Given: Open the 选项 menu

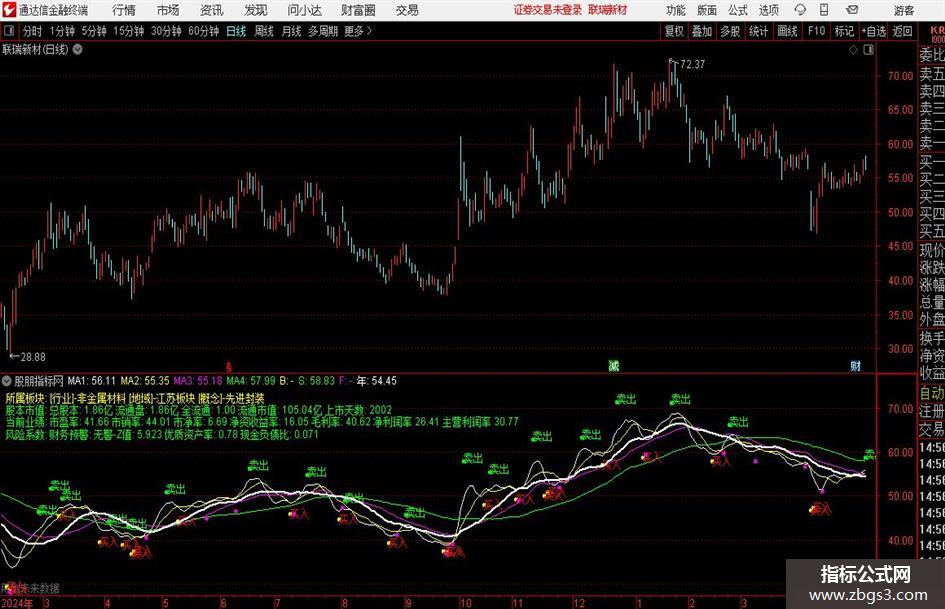Looking at the screenshot, I should [x=768, y=10].
